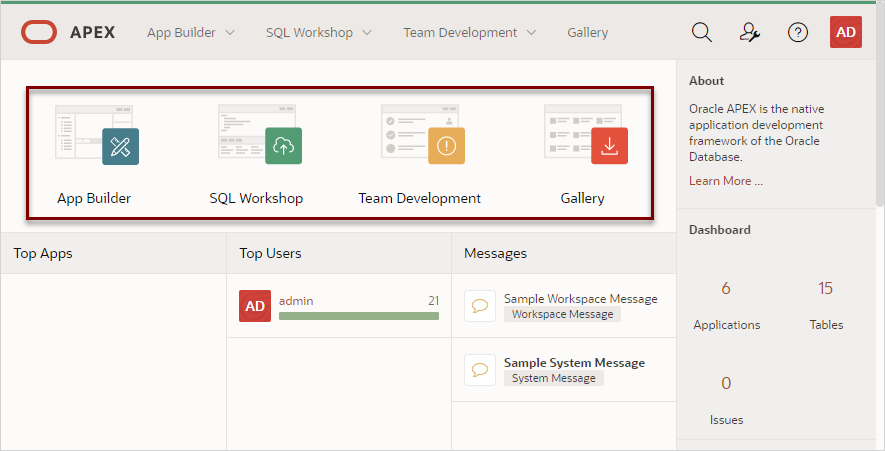
Task: Select Team Development in the top navigation
Action: (x=460, y=33)
